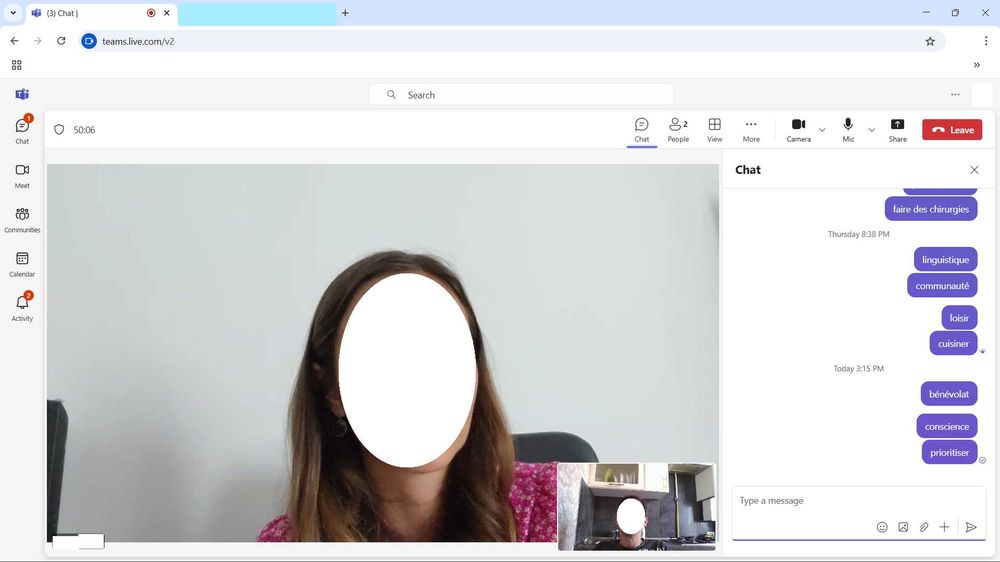Screen dimensions: 1000x562
Task: Open the Chat section in left sidebar
Action: (22, 130)
